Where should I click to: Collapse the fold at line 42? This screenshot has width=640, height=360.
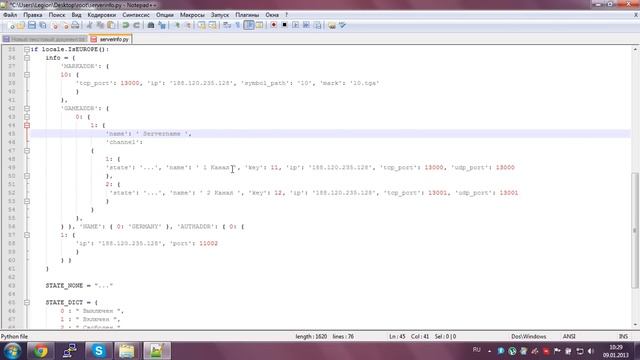coord(27,108)
